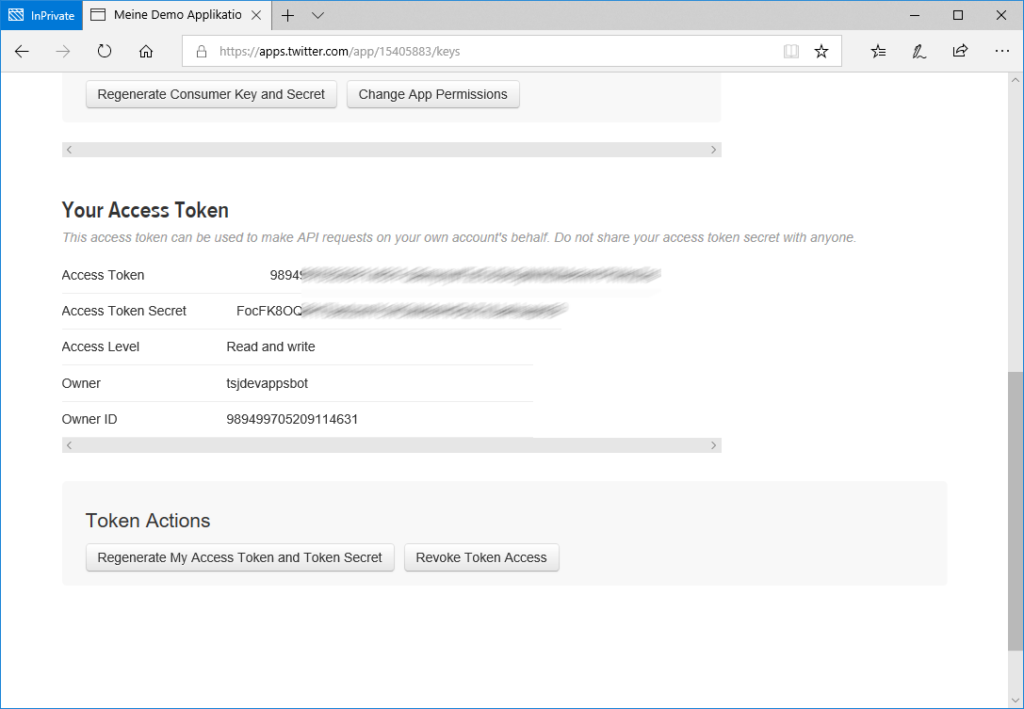Click Regenerate Consumer Key and Secret
The width and height of the screenshot is (1024, 709).
tap(211, 94)
